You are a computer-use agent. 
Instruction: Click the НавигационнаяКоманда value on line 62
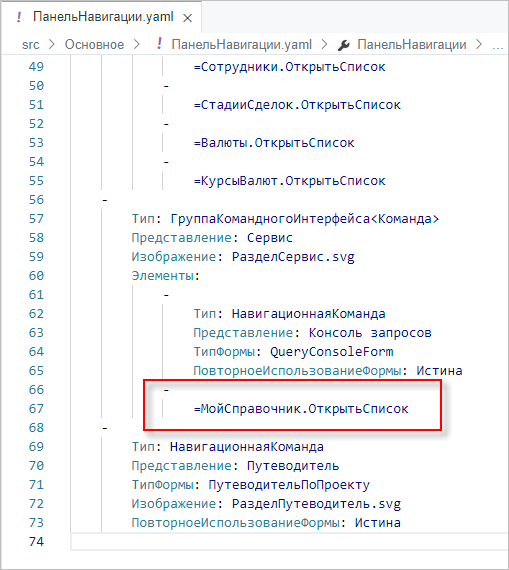[x=309, y=314]
